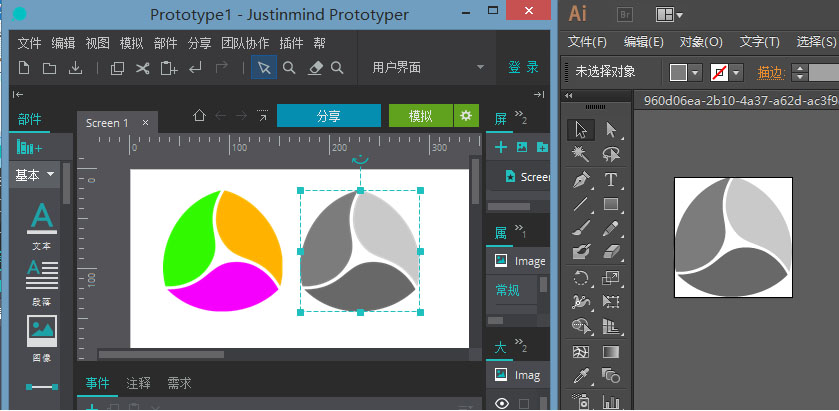Viewport: 839px width, 411px height.
Task: Click the green 模拟 button
Action: pos(421,116)
